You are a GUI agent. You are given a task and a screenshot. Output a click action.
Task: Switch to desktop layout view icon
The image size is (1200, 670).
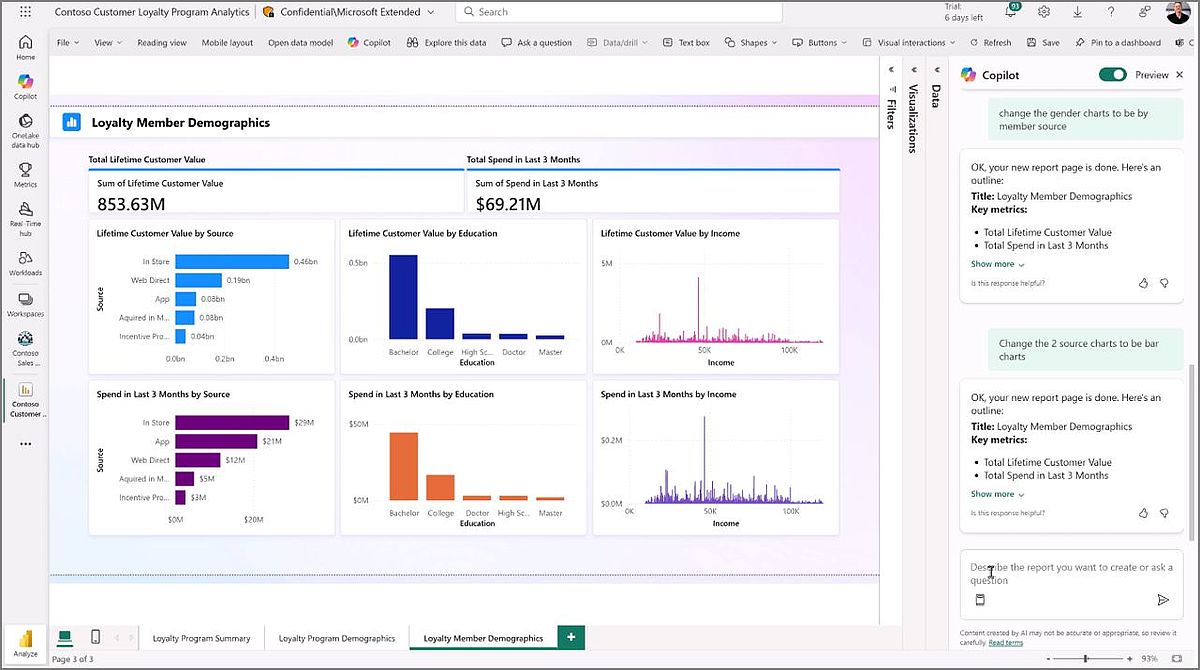(x=65, y=637)
